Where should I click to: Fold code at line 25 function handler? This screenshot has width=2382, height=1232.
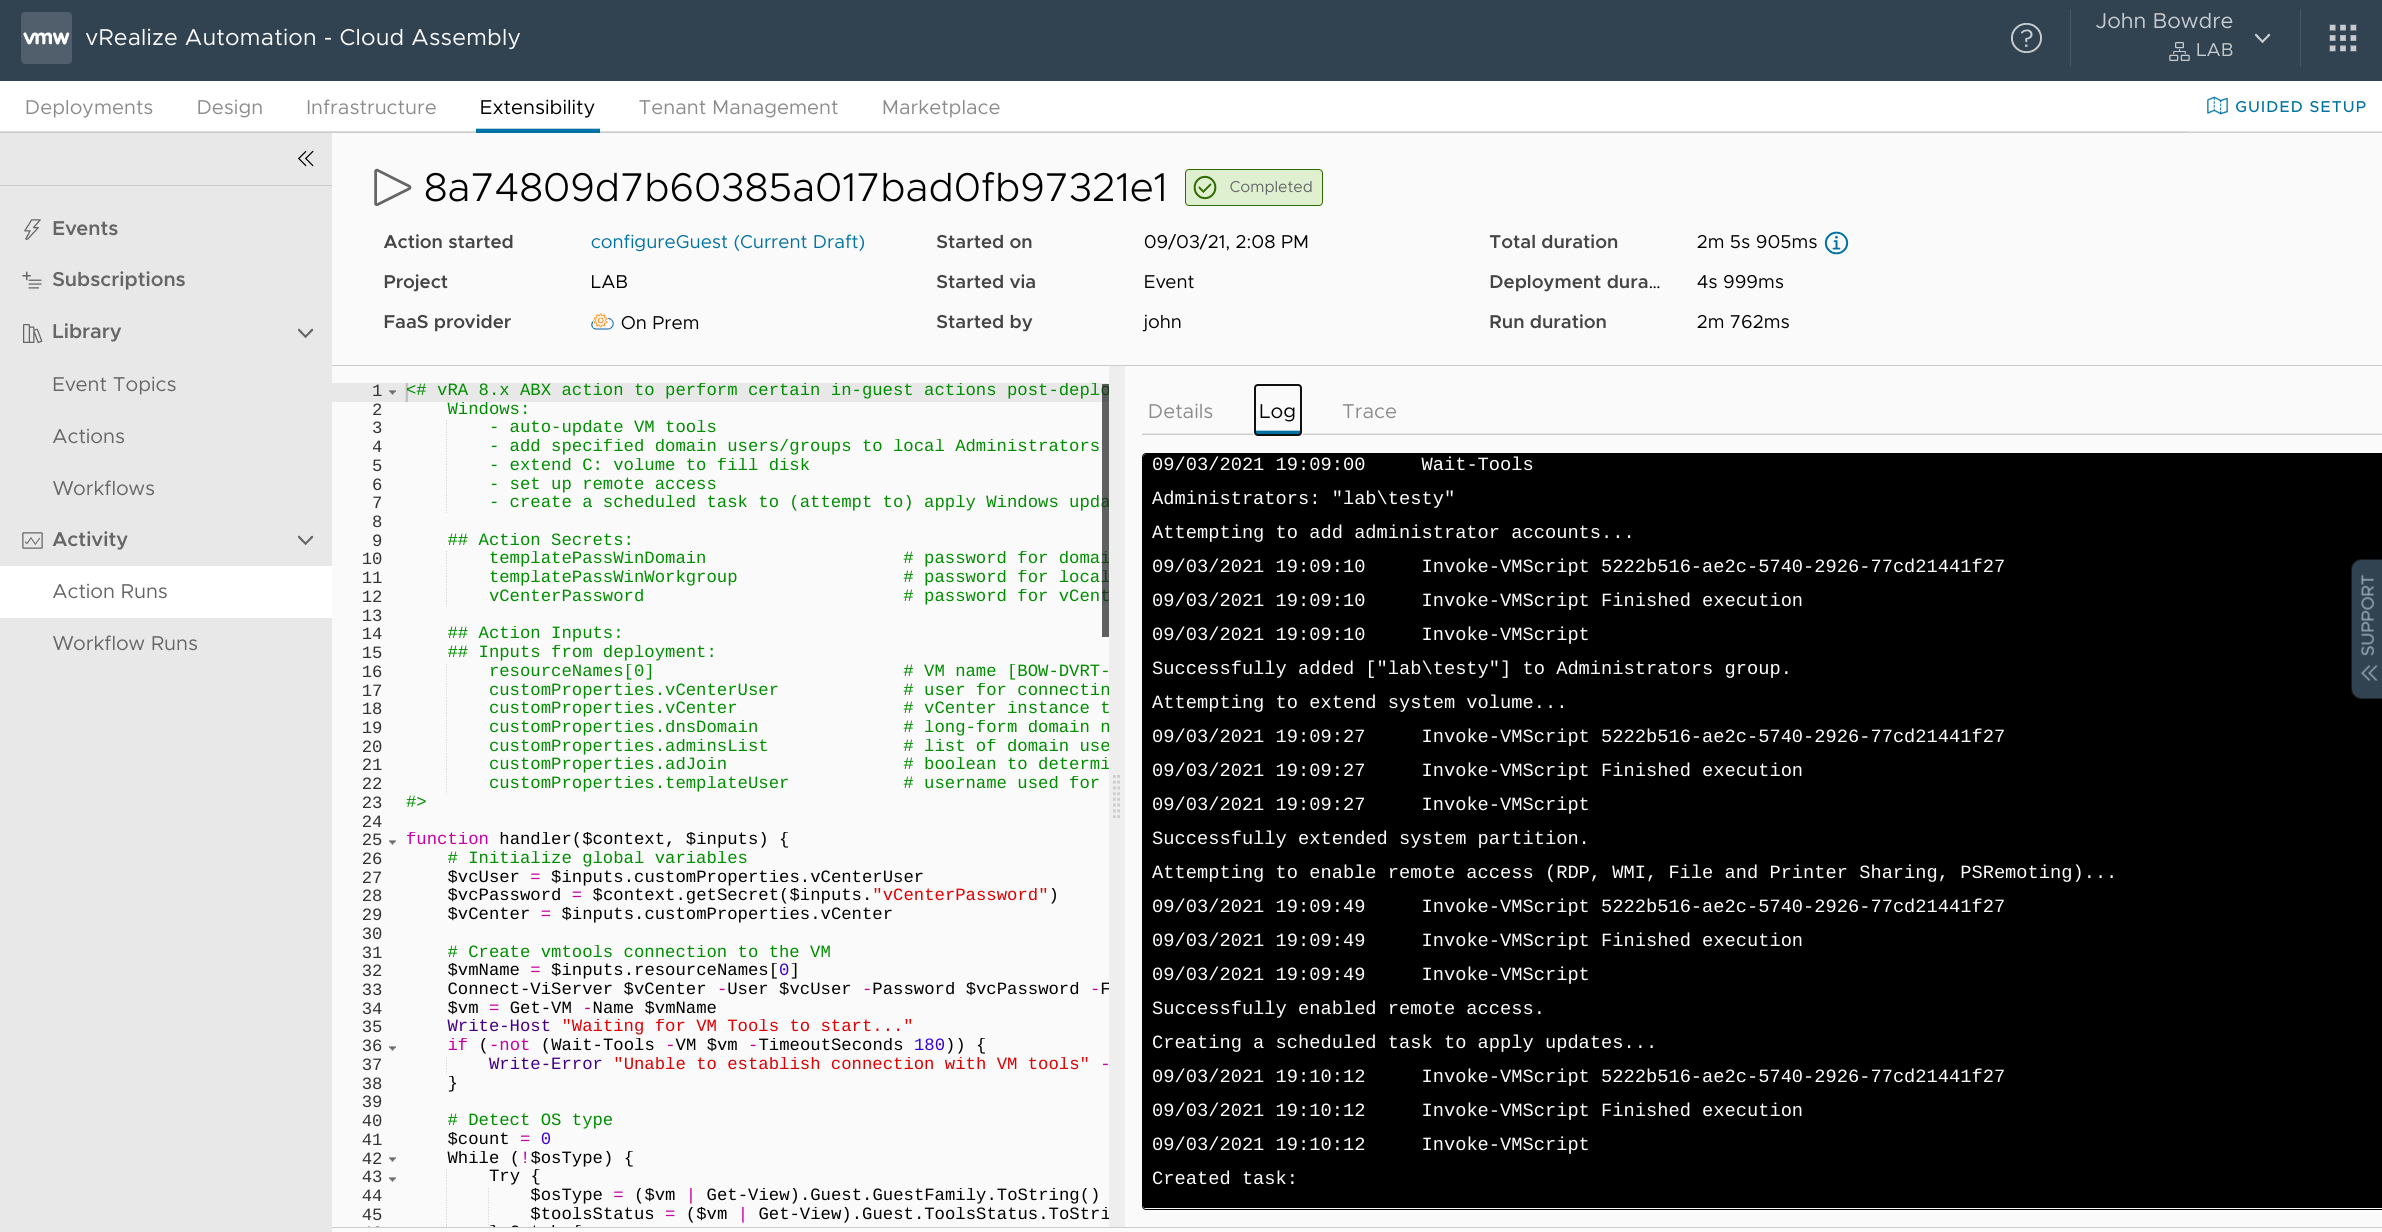tap(393, 841)
